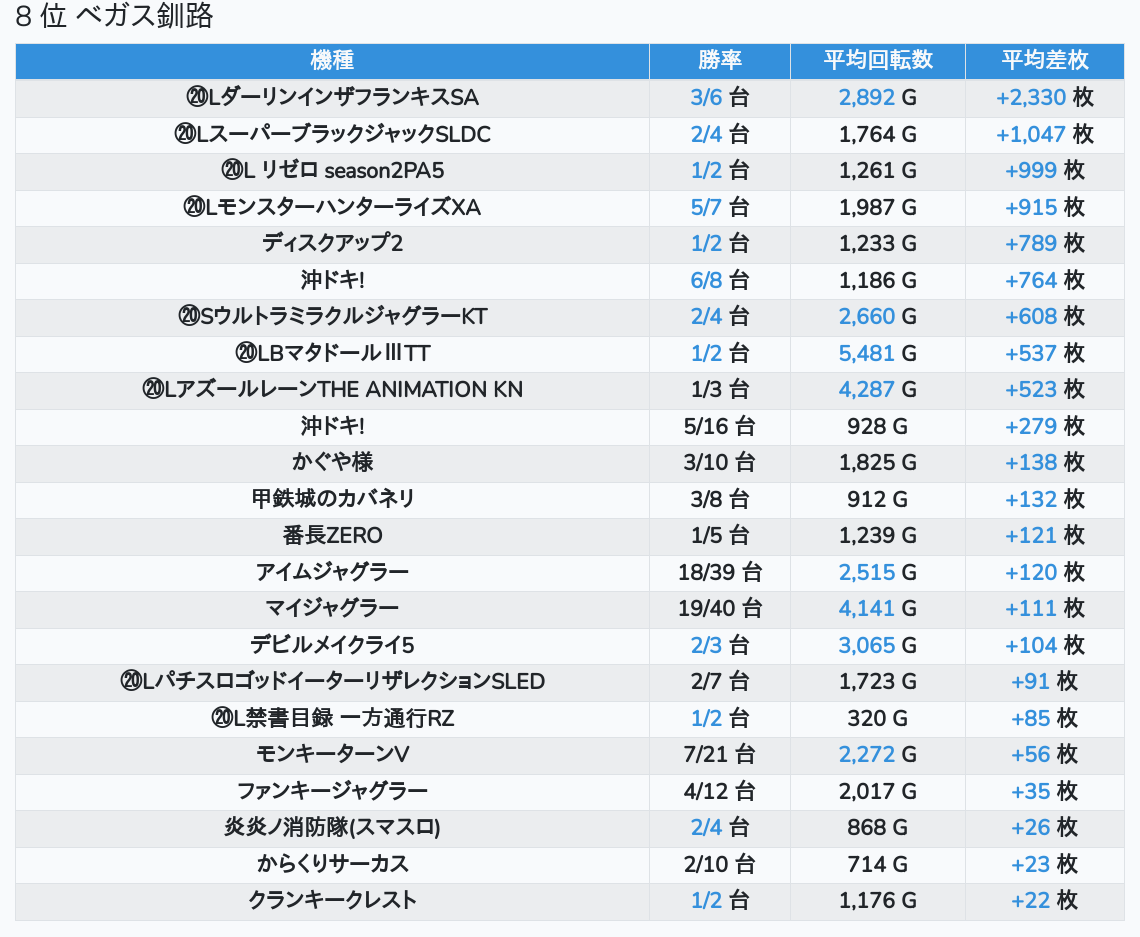
Task: Select machine name ⑳LBマタドールⅢTT
Action: click(332, 353)
